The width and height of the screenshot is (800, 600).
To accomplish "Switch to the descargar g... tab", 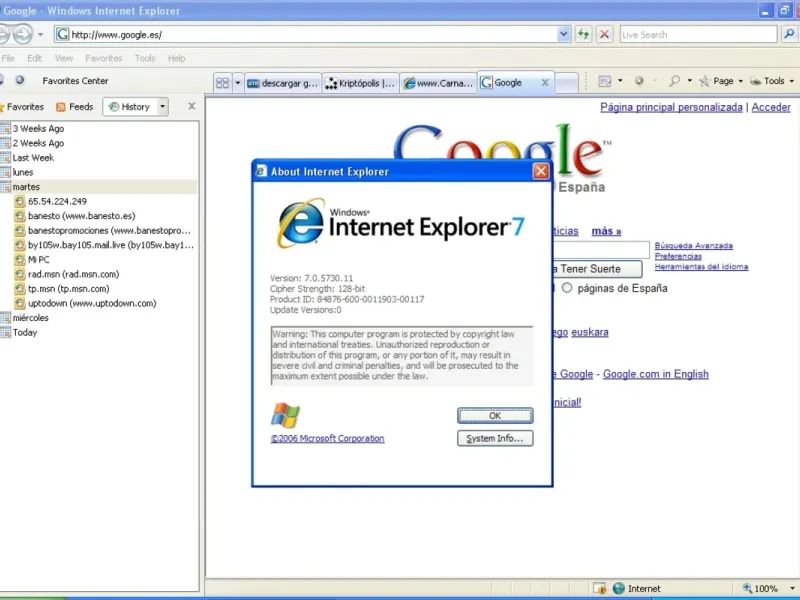I will pos(283,83).
